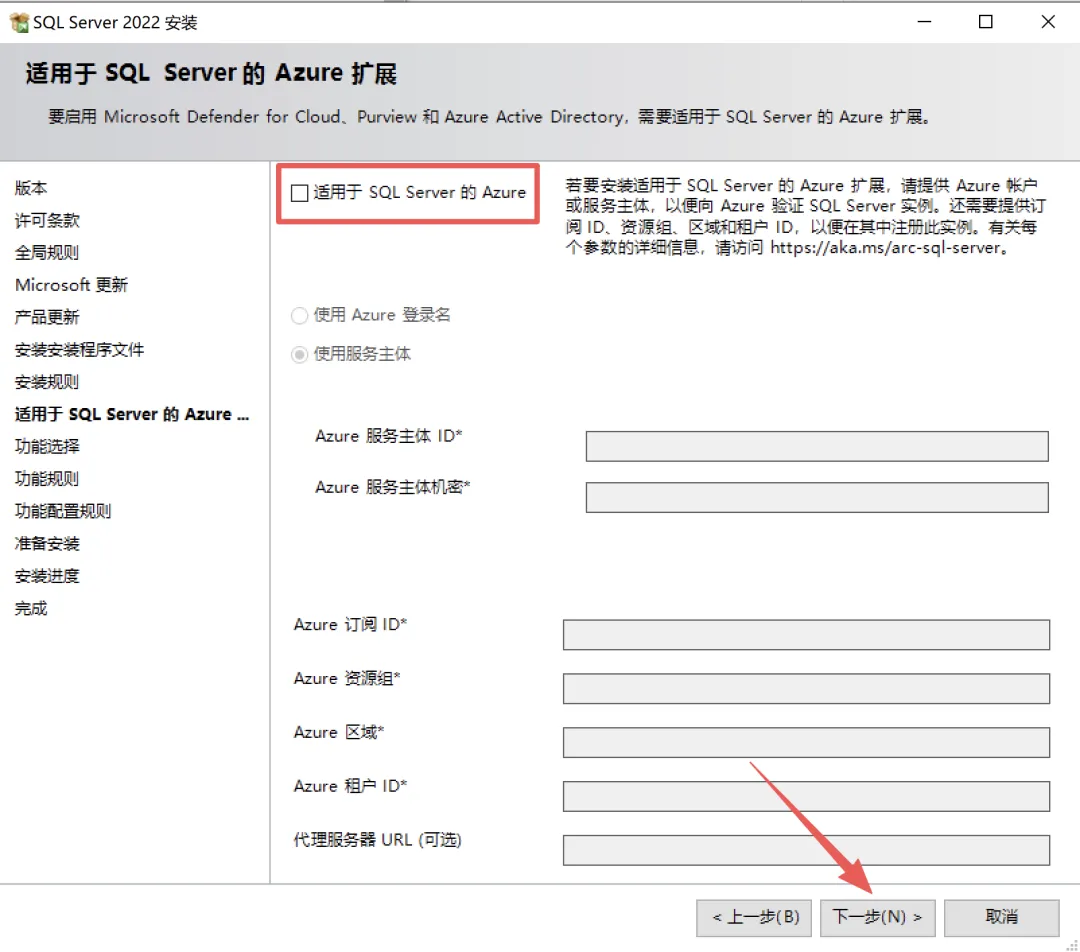Select 版本 step in the sidebar
The width and height of the screenshot is (1080, 952).
(31, 188)
